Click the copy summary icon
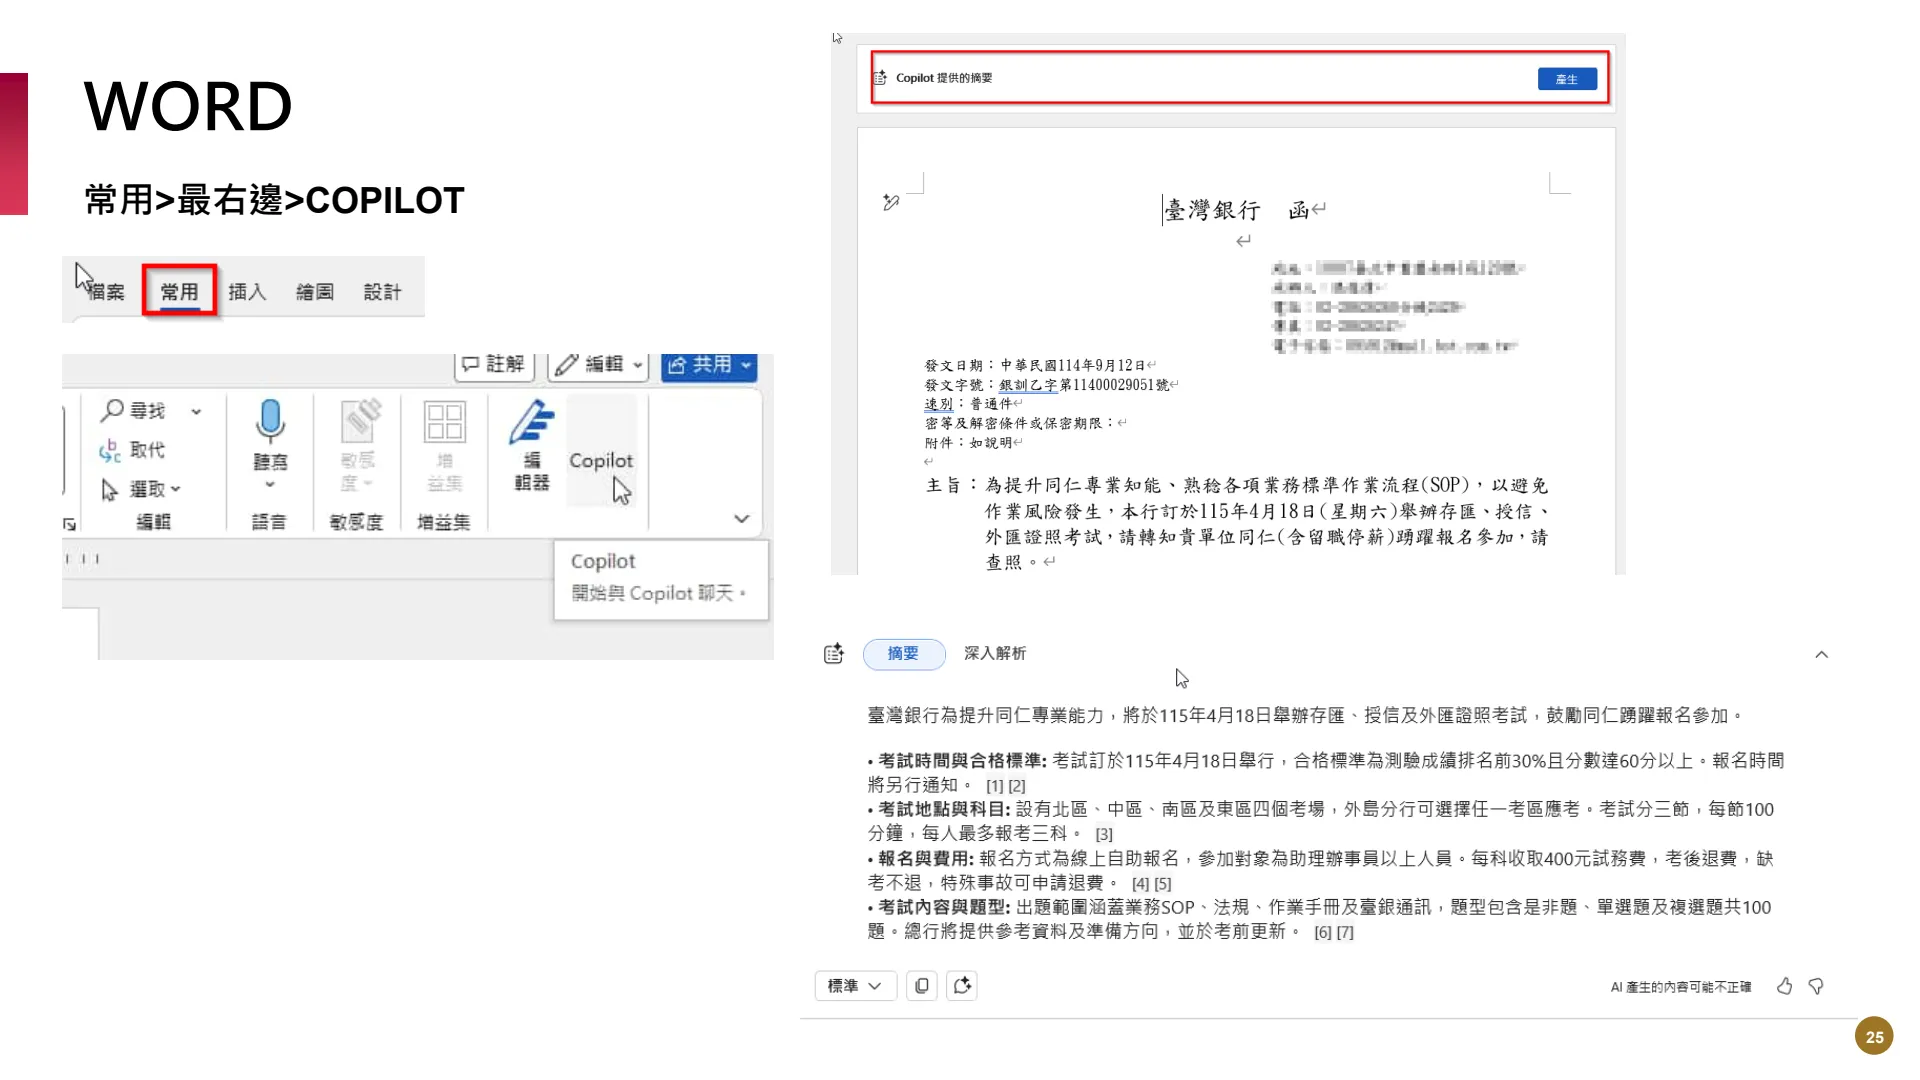The width and height of the screenshot is (1920, 1080). [x=922, y=986]
